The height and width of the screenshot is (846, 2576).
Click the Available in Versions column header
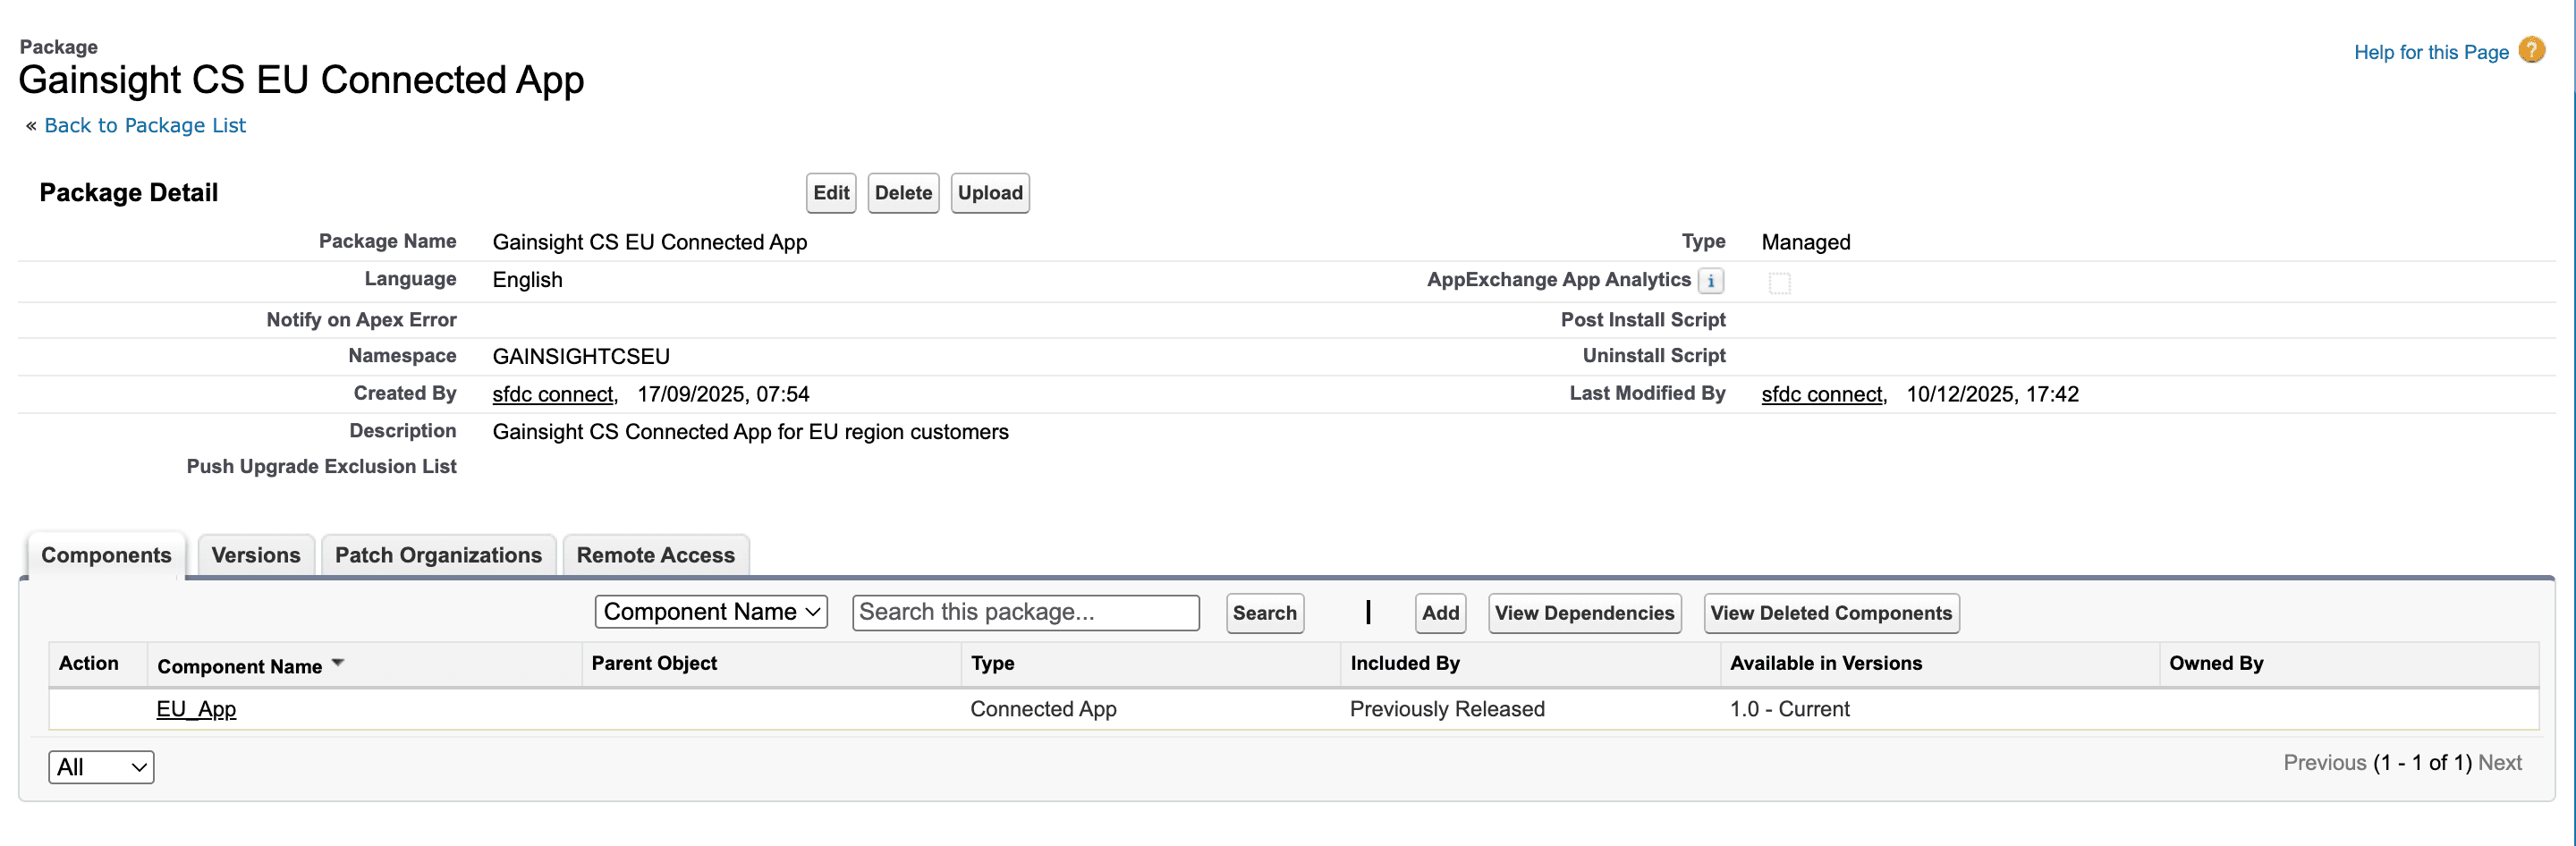[1825, 663]
